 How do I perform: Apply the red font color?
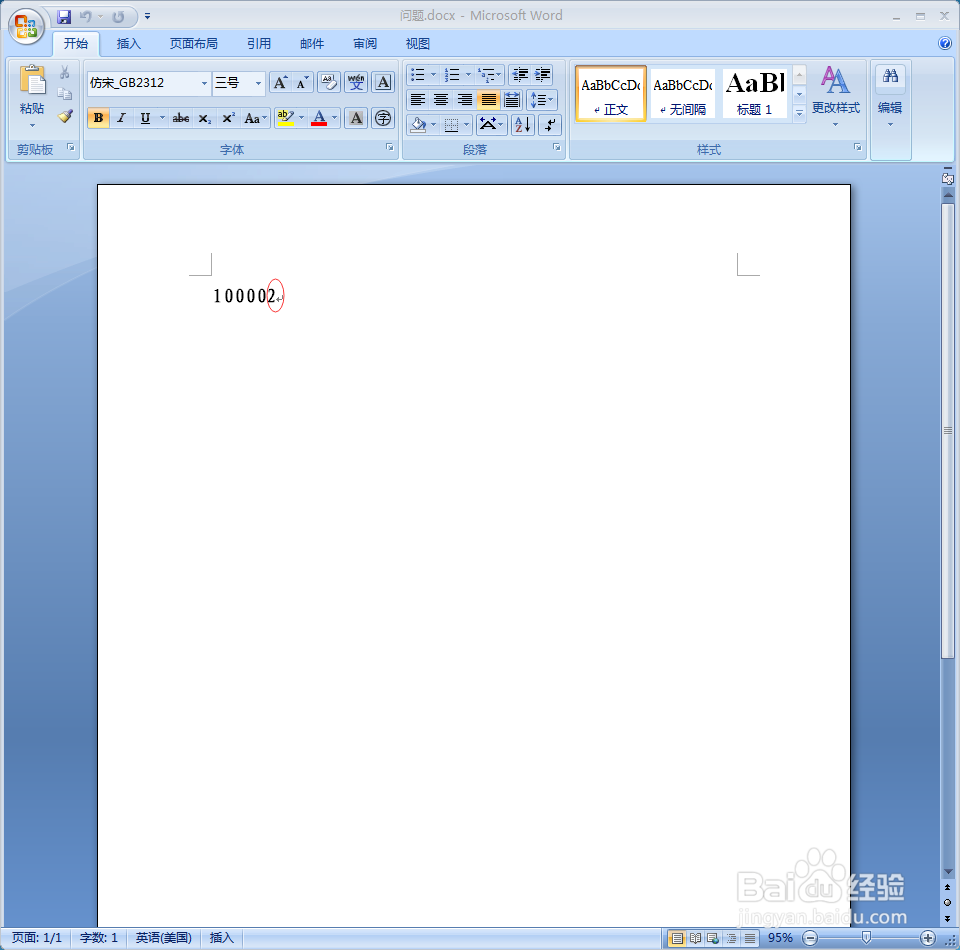(319, 118)
